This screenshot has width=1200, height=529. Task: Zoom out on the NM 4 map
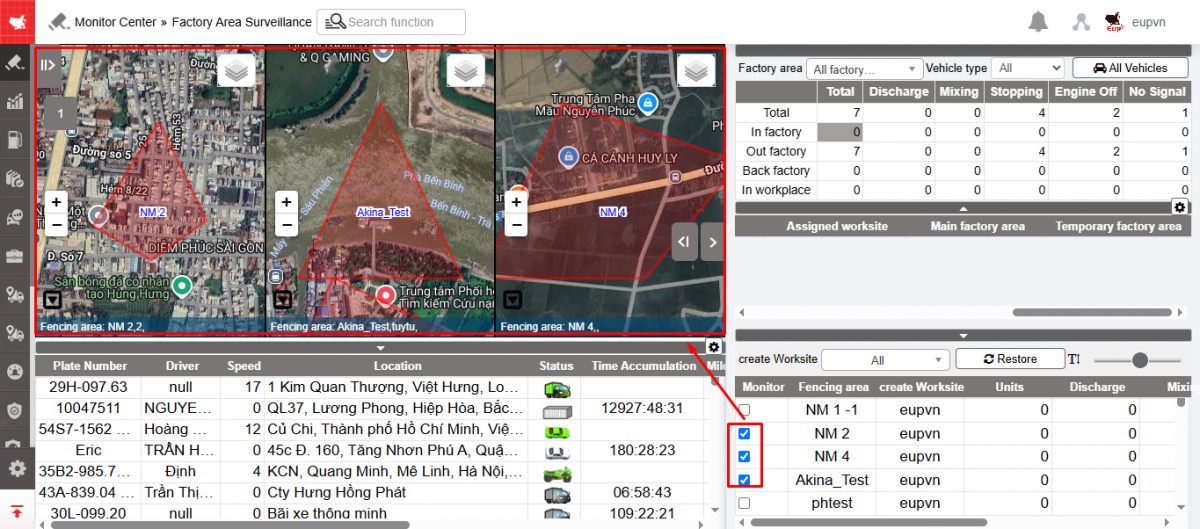516,225
